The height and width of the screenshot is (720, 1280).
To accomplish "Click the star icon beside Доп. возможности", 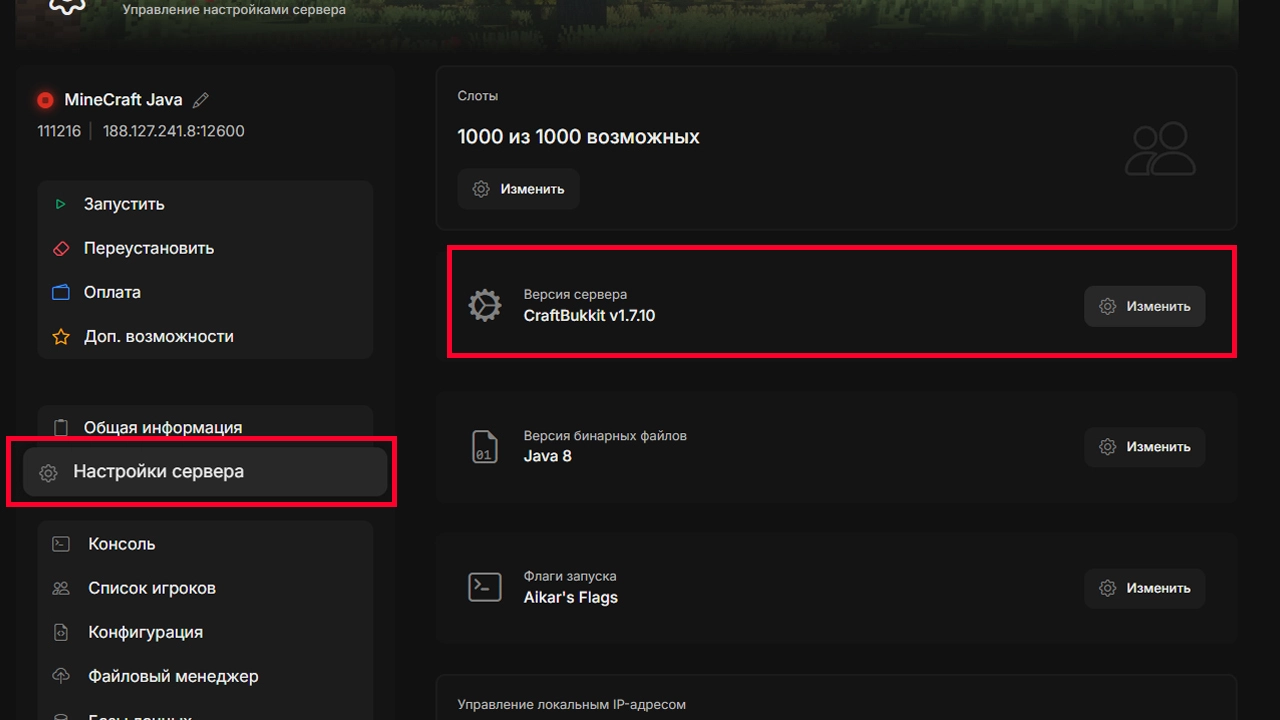I will (61, 337).
